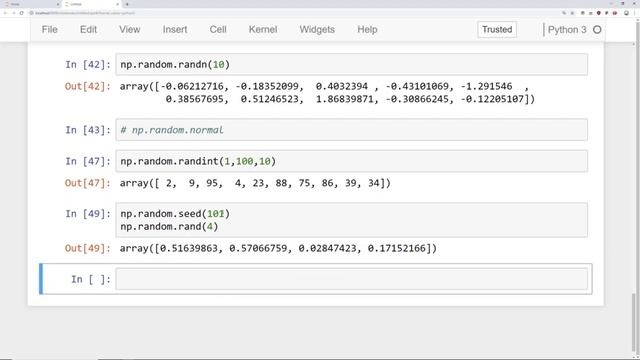Click the browser profile avatar icon

(x=626, y=13)
